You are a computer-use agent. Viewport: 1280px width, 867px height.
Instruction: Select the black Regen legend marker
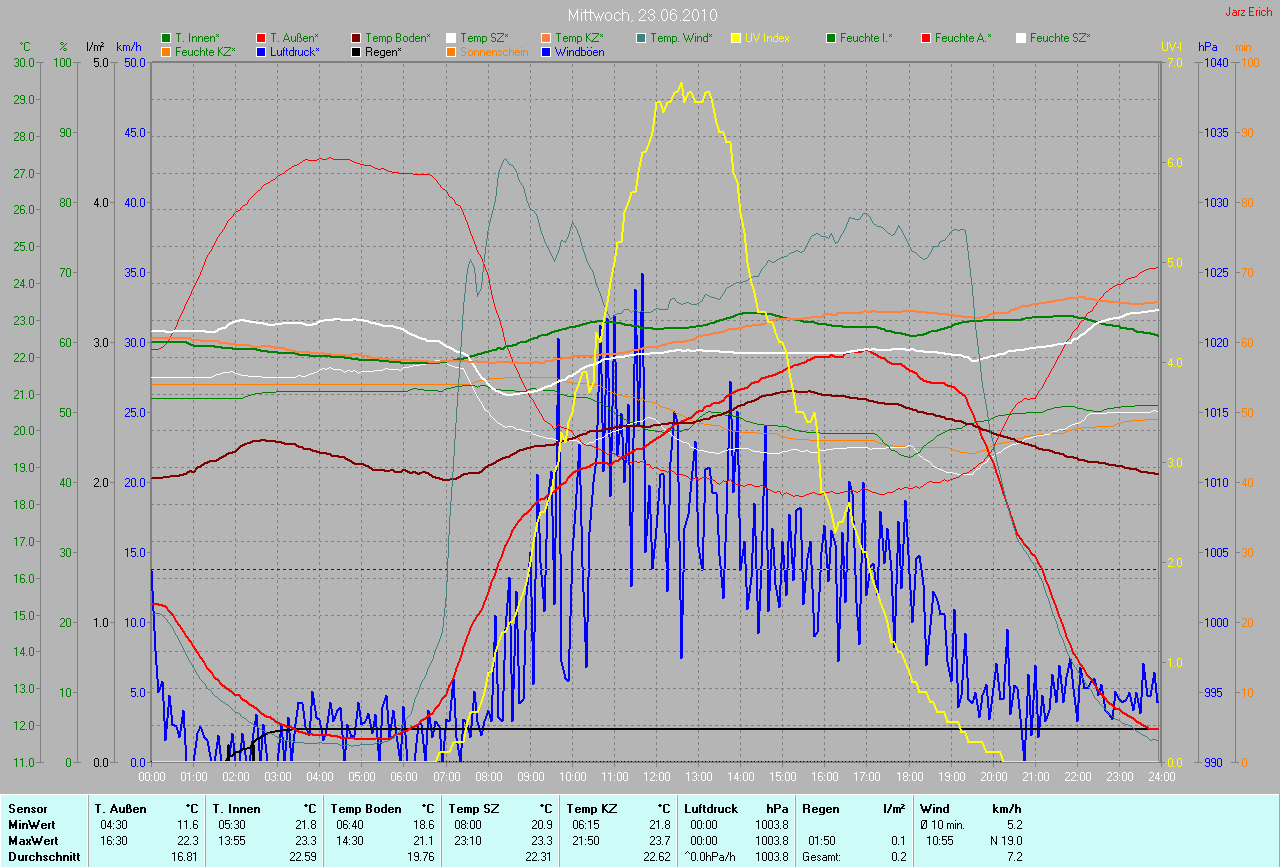tap(356, 51)
